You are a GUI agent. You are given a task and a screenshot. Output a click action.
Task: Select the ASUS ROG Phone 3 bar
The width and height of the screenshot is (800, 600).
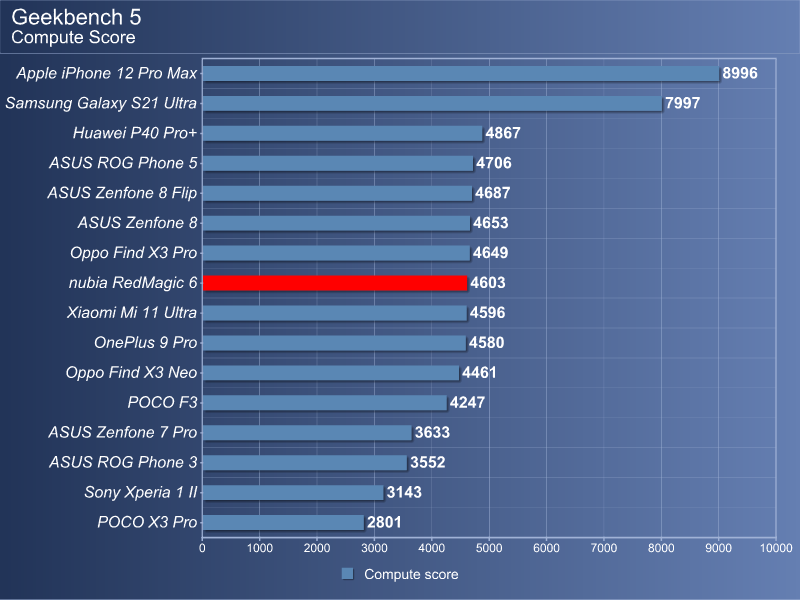pyautogui.click(x=305, y=463)
